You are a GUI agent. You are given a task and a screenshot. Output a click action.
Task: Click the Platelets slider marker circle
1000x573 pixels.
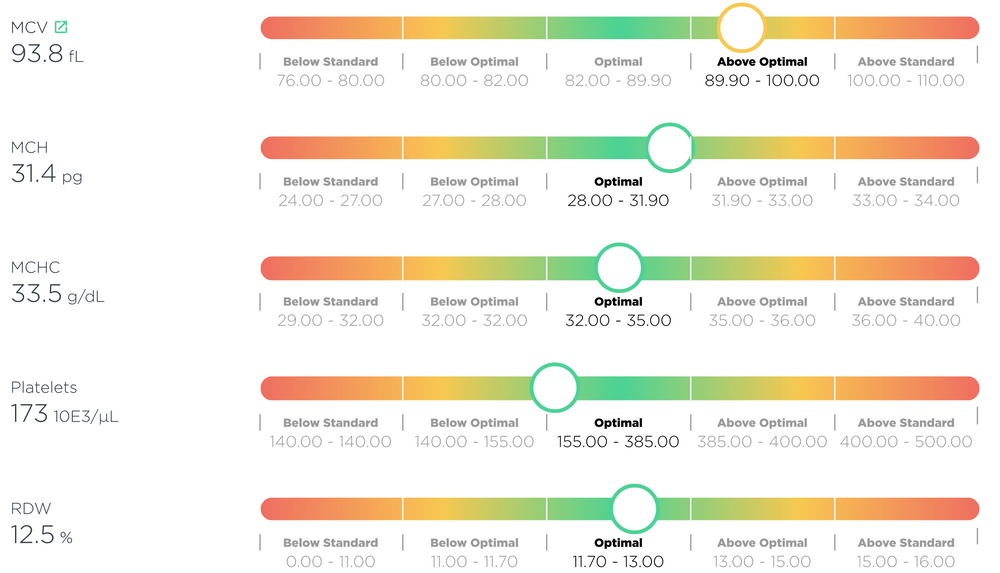pyautogui.click(x=554, y=388)
